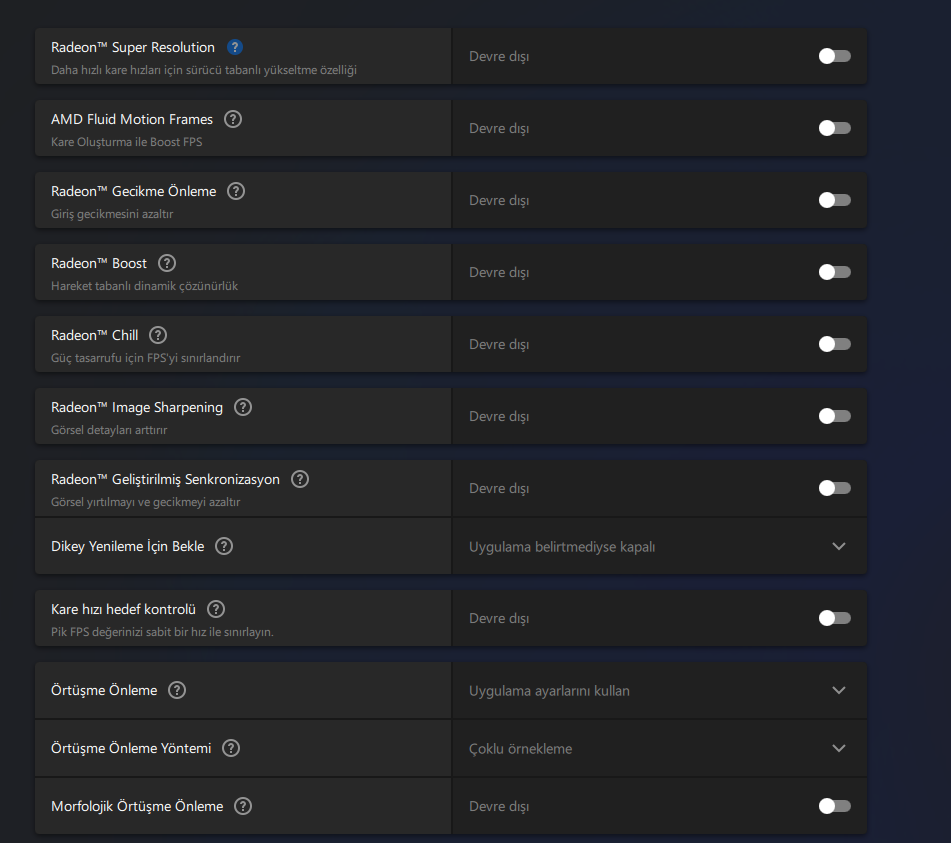Click help icon for Örtüşme Önleme Yöntemi
The width and height of the screenshot is (951, 843).
[231, 748]
